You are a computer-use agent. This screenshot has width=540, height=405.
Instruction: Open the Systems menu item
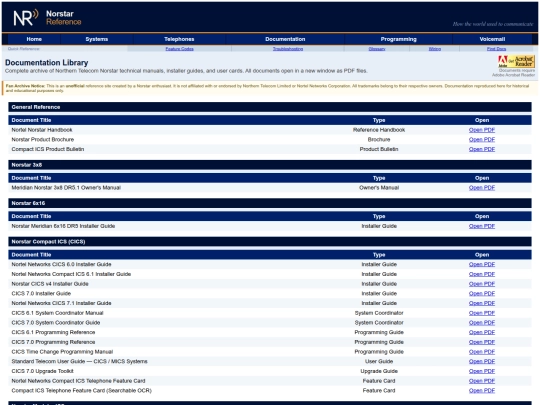point(97,39)
